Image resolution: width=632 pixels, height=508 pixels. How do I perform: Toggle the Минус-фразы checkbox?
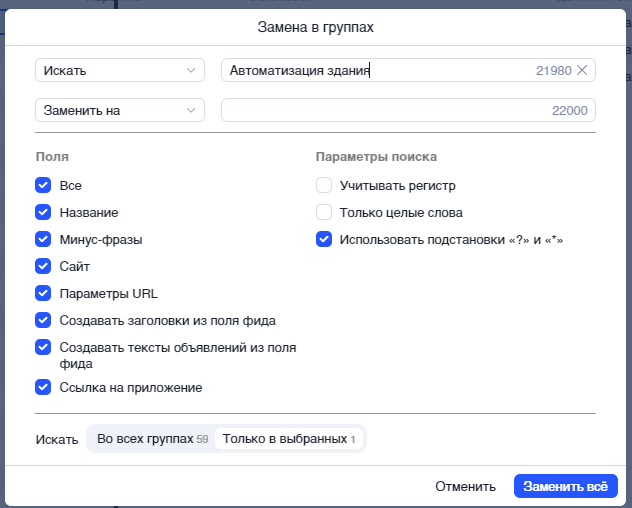43,240
